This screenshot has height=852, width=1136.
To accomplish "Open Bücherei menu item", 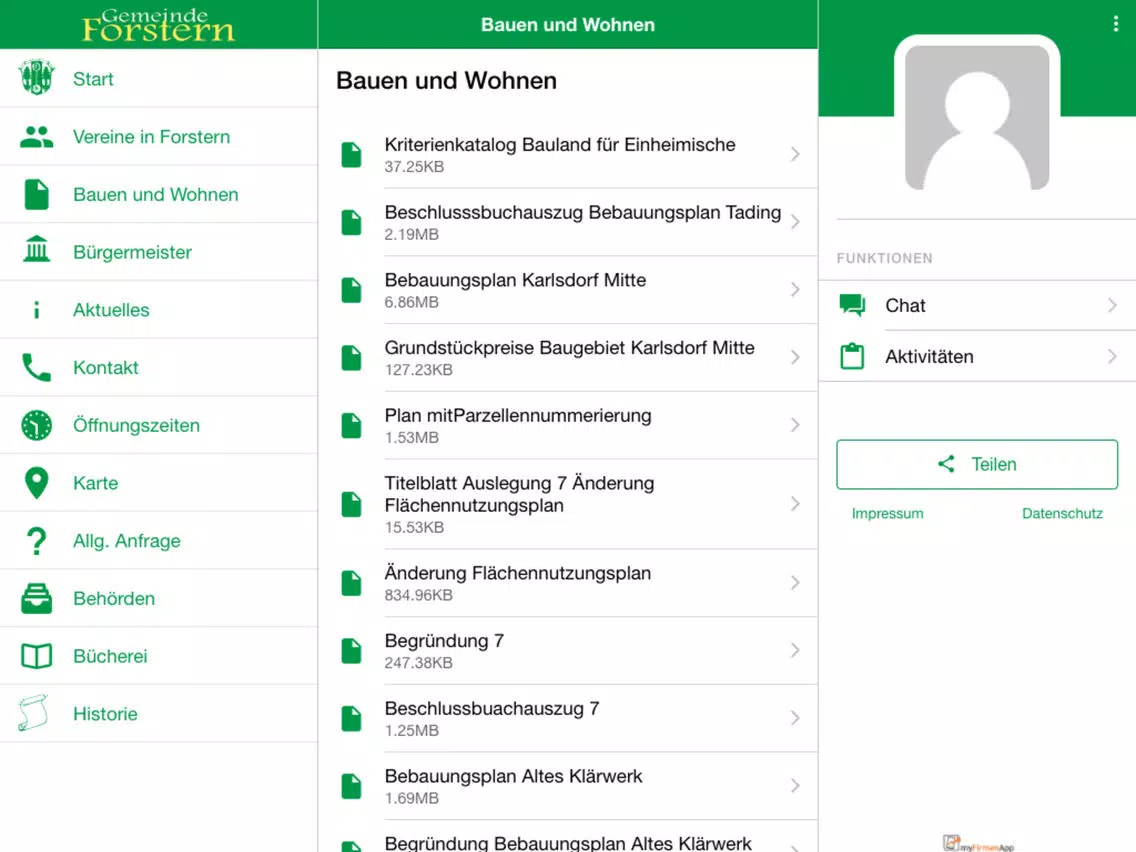I will point(159,656).
